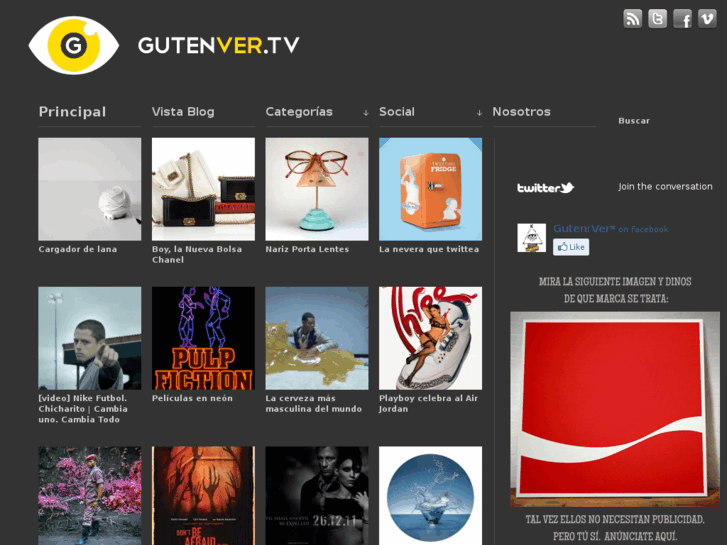The height and width of the screenshot is (545, 727).
Task: Open the 26.12.11 movie poster thumbnail
Action: point(317,495)
